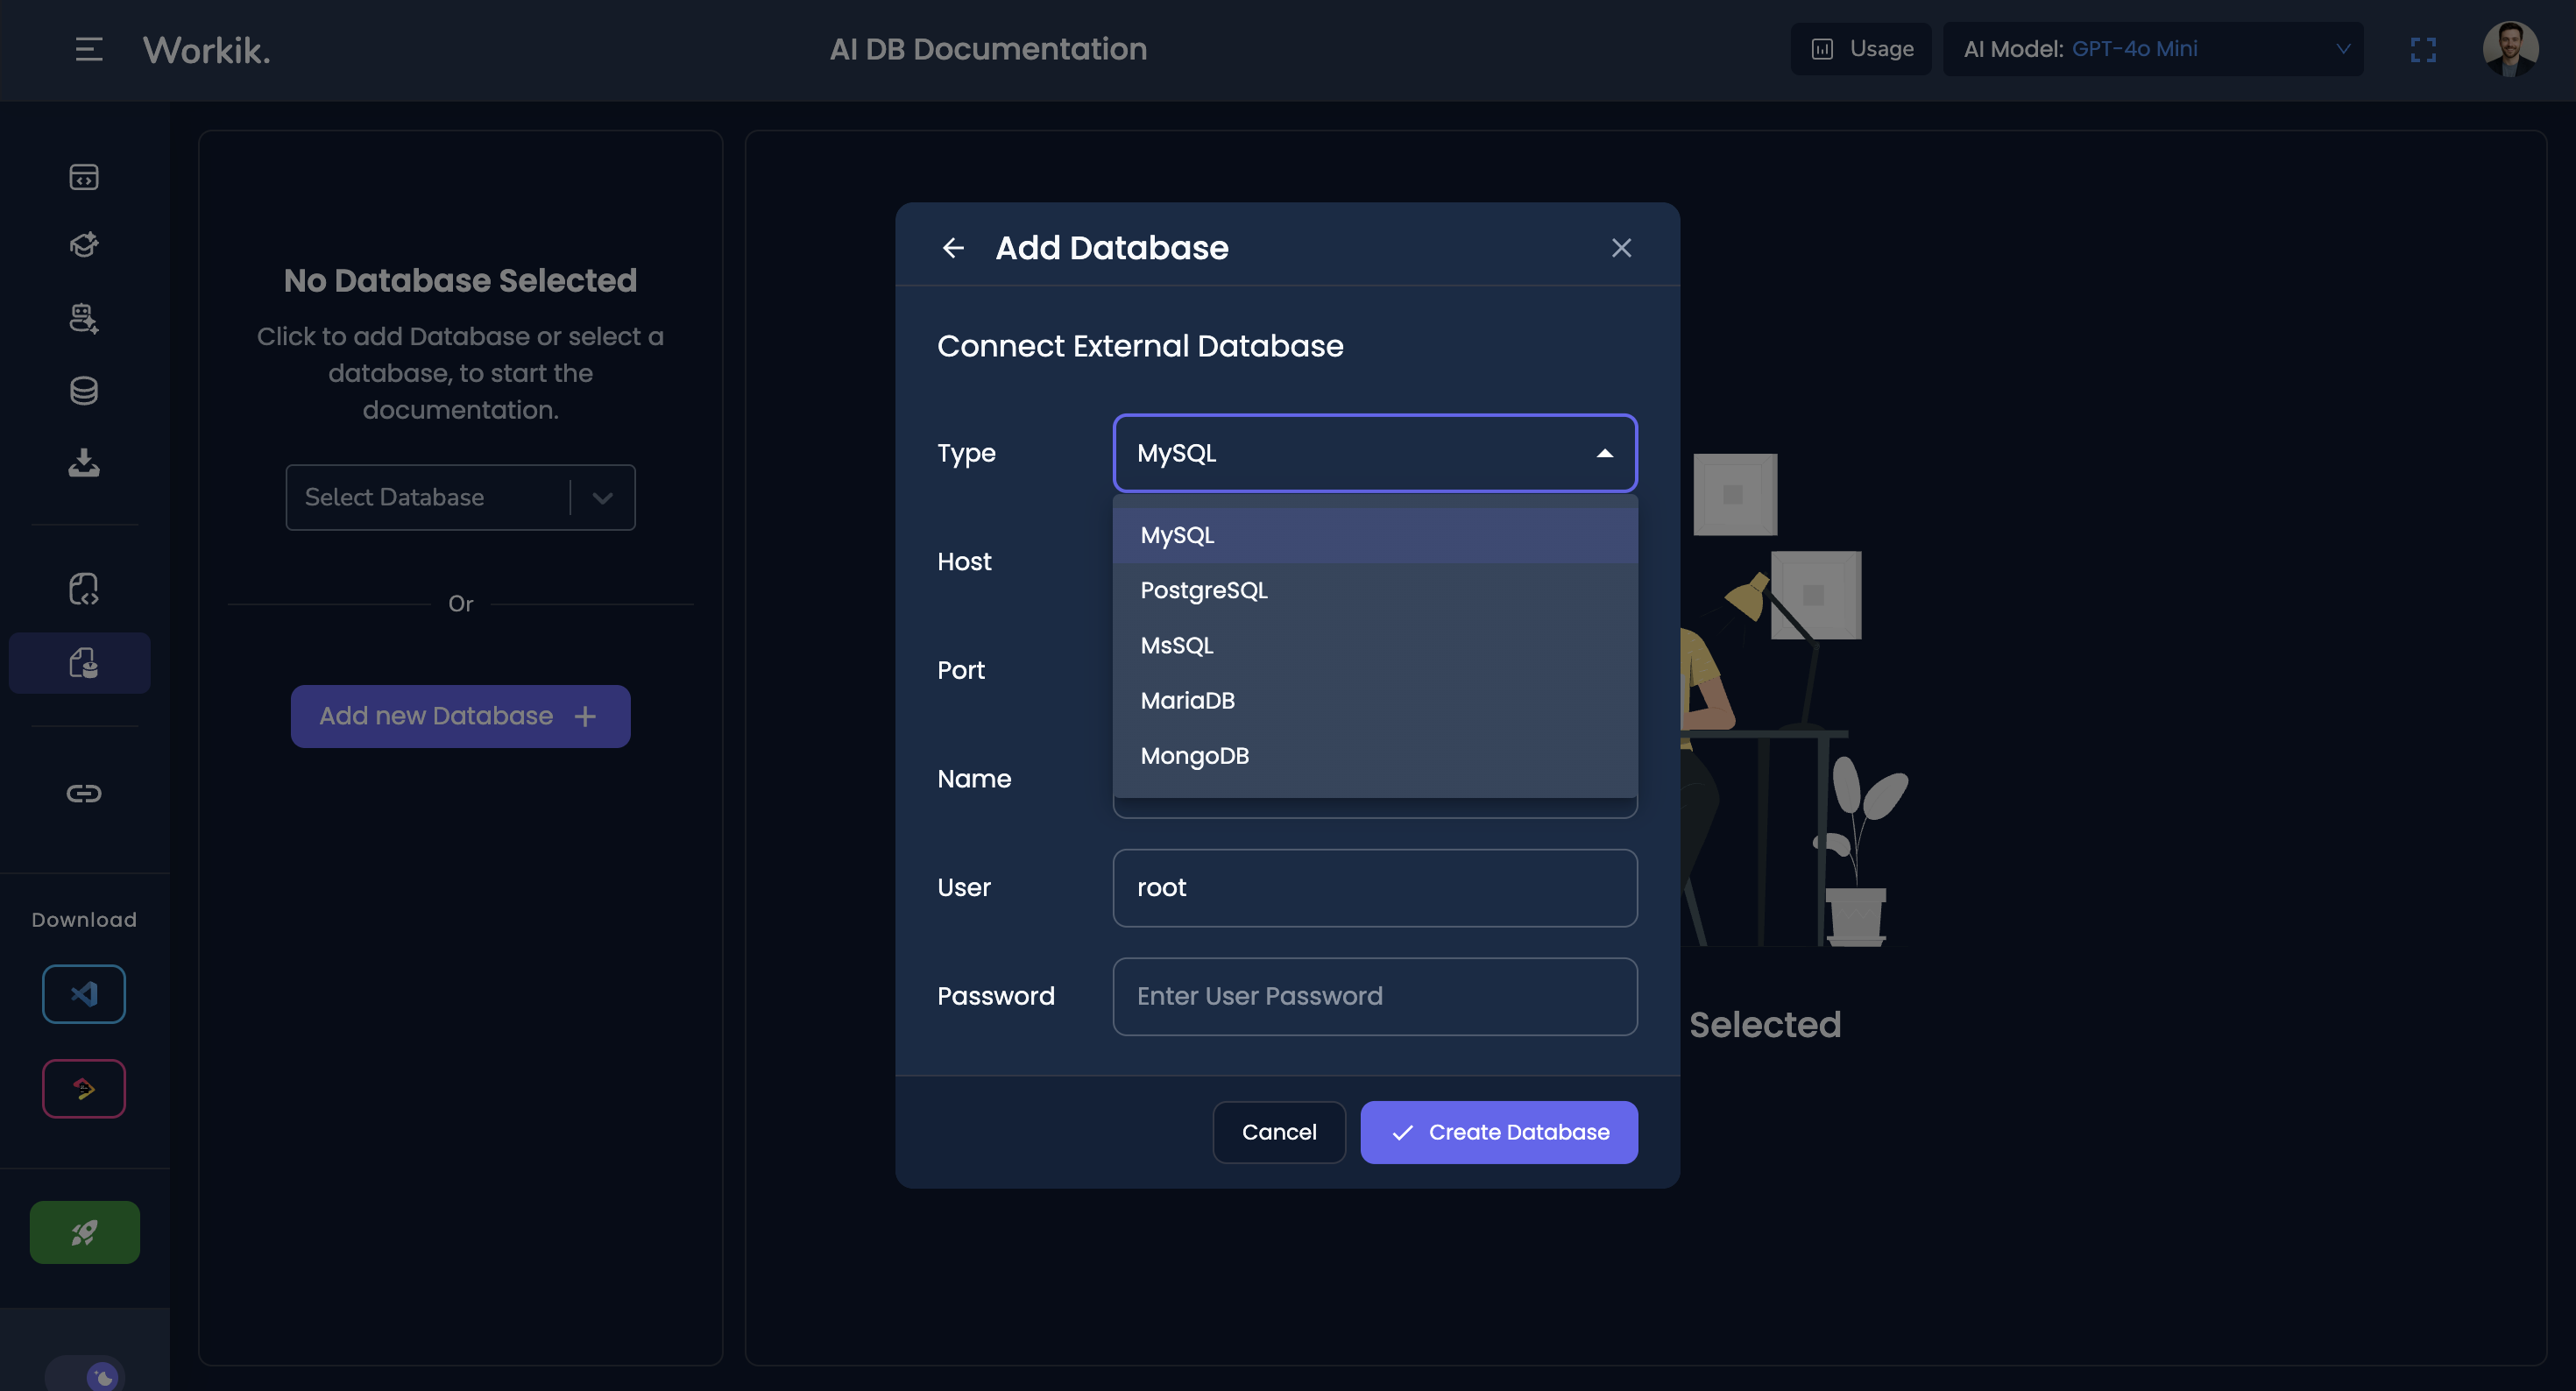
Task: Focus the User field containing root
Action: point(1375,888)
